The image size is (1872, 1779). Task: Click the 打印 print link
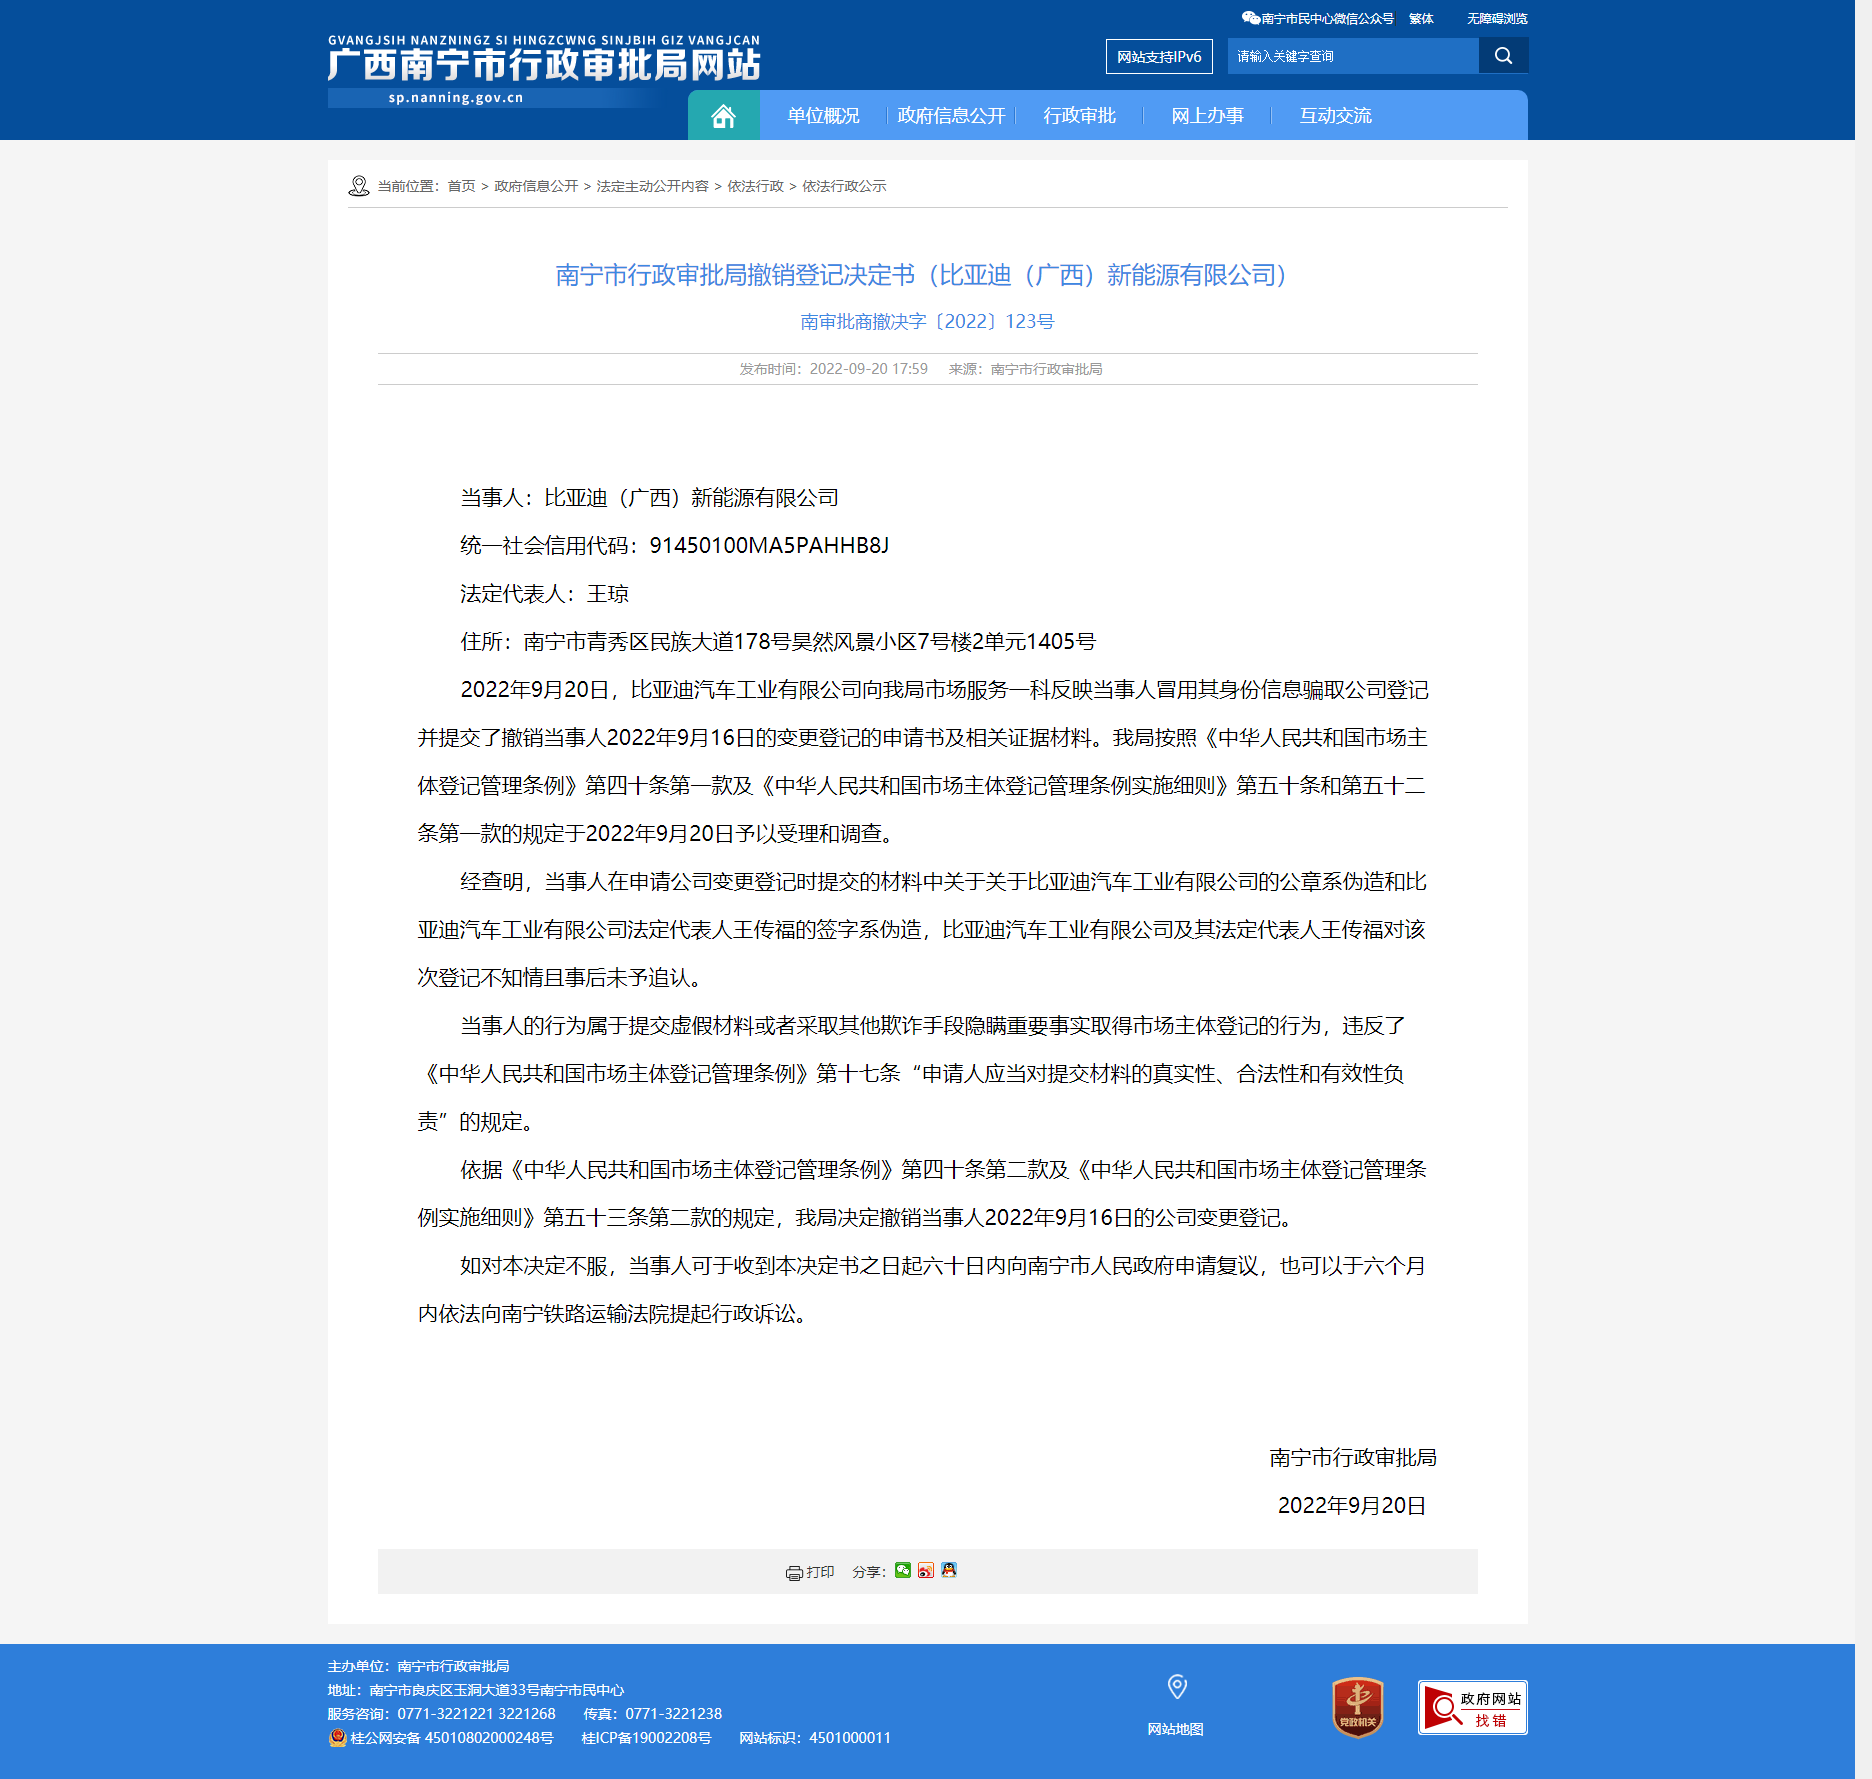[820, 1572]
